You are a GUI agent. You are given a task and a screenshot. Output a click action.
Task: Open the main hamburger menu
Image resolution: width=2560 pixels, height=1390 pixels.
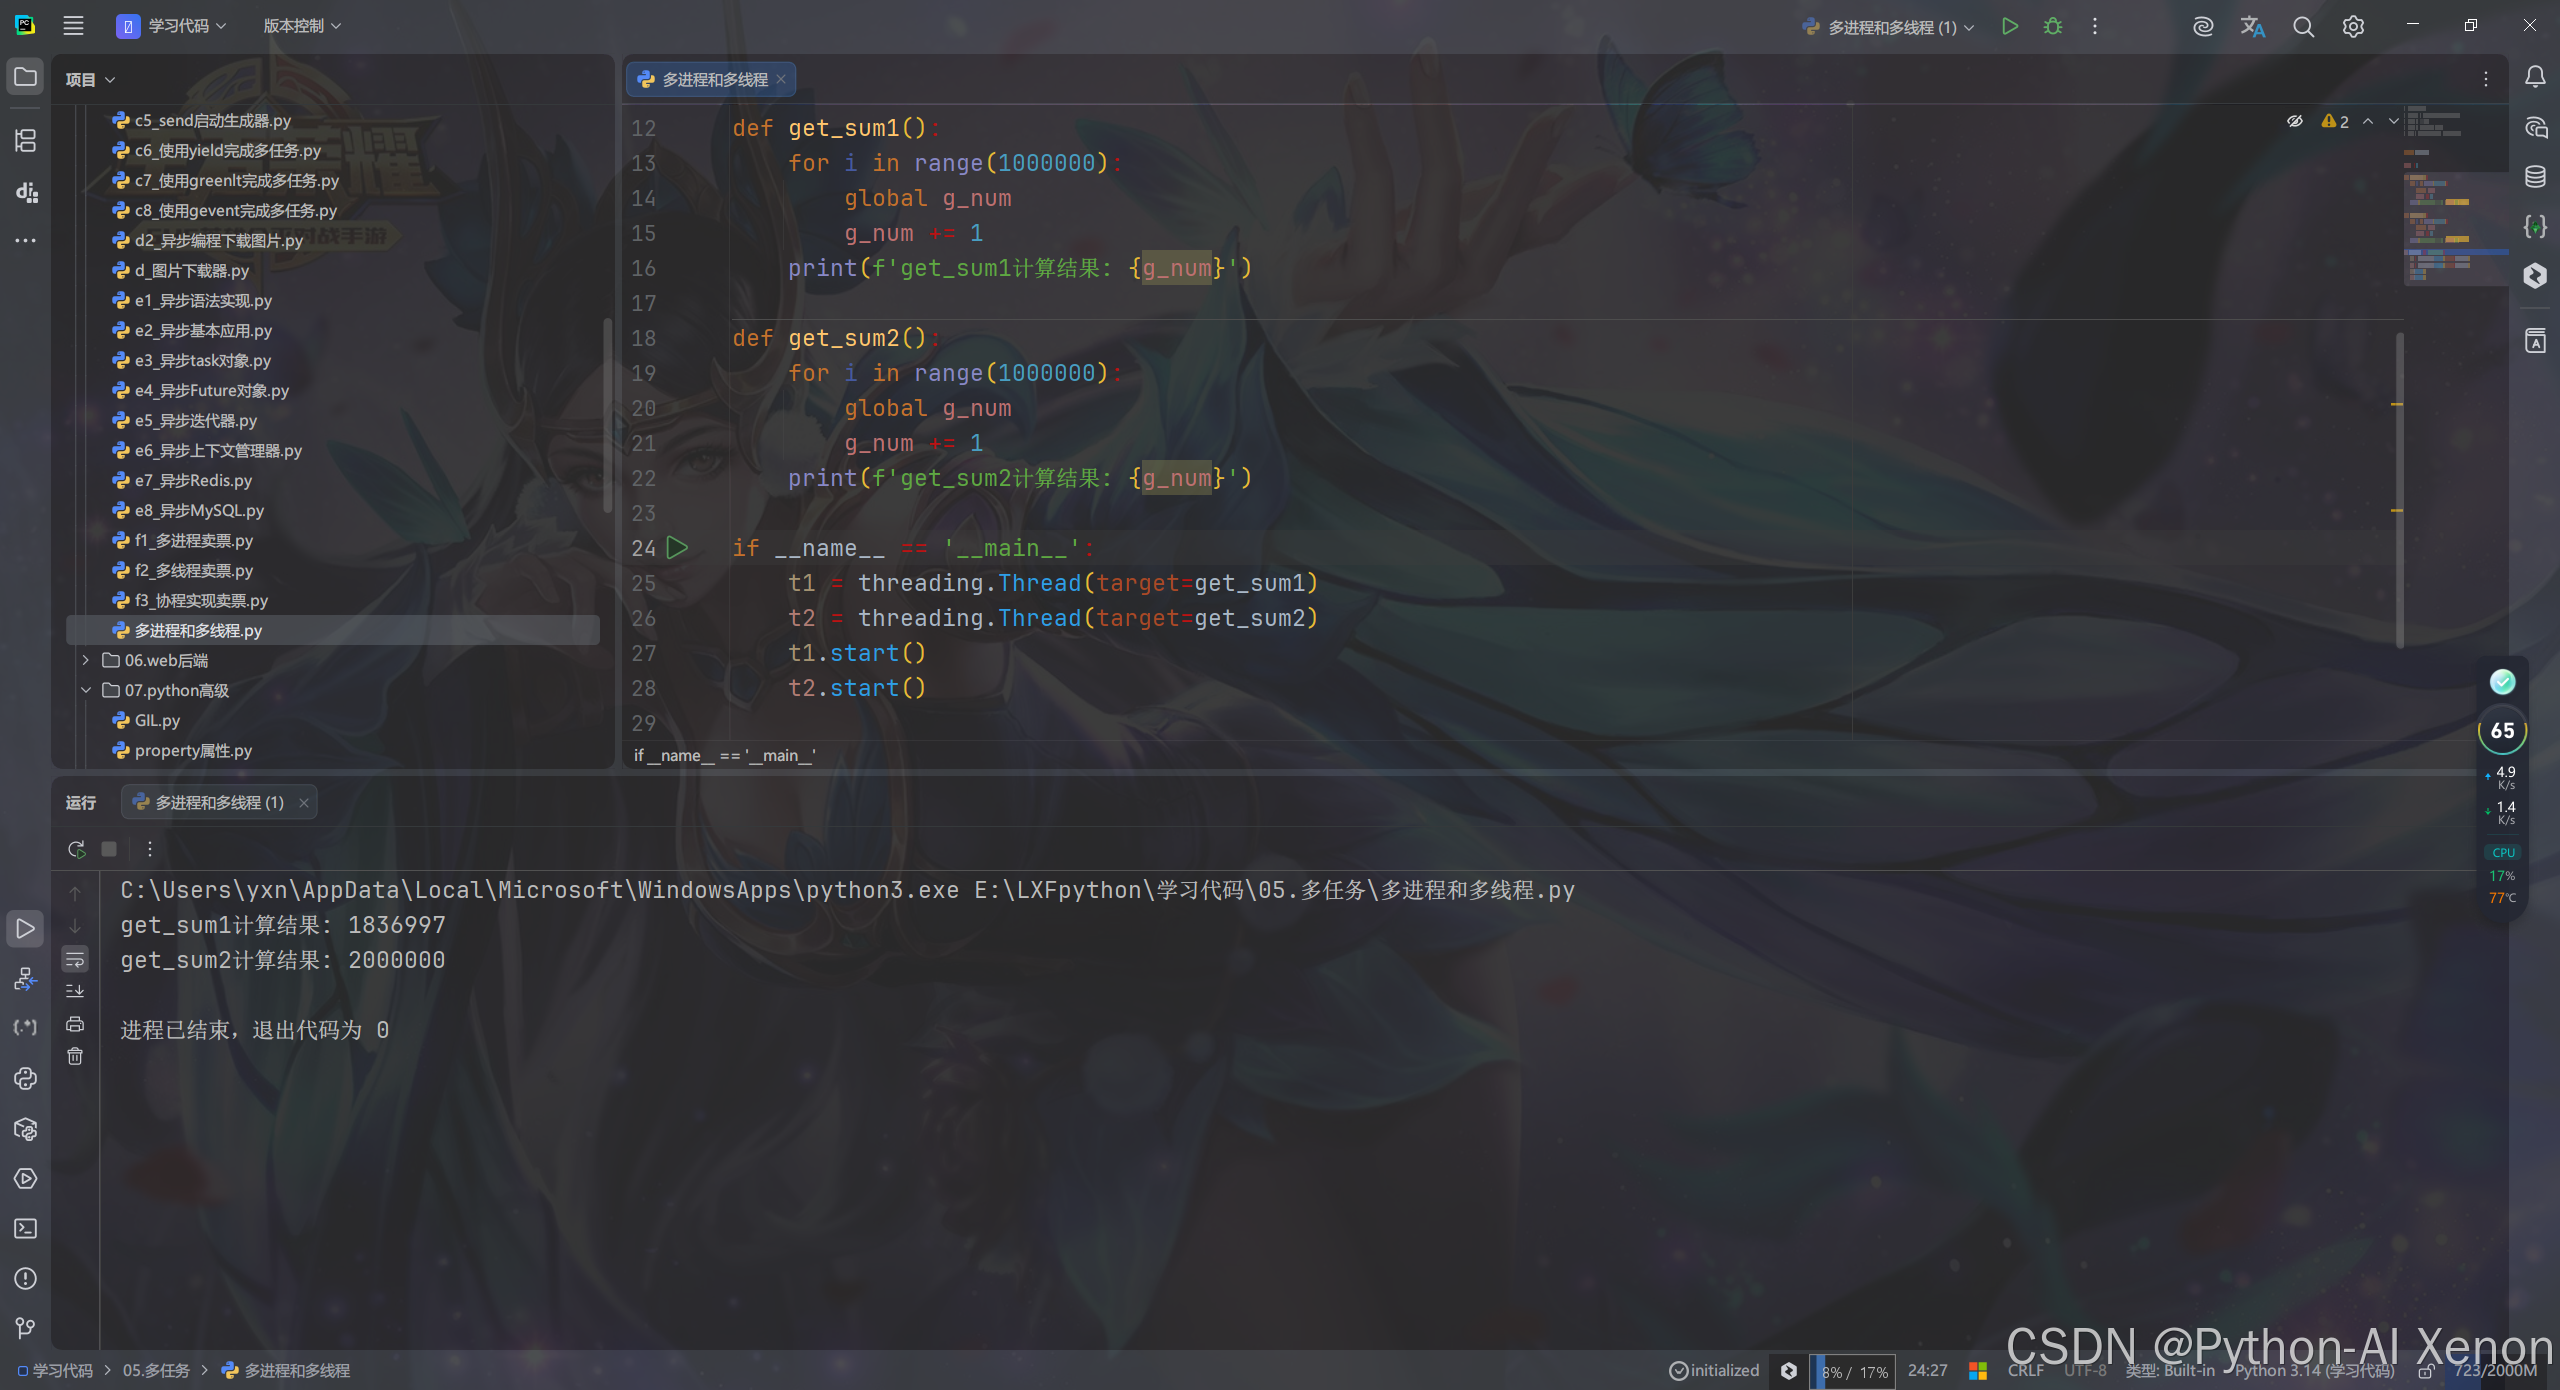tap(73, 26)
